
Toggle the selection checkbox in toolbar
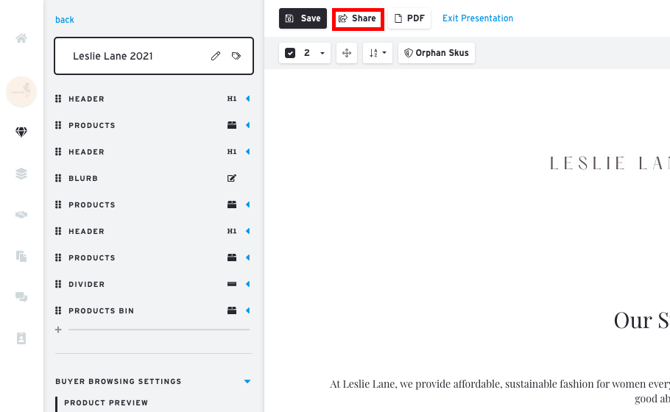click(x=290, y=53)
